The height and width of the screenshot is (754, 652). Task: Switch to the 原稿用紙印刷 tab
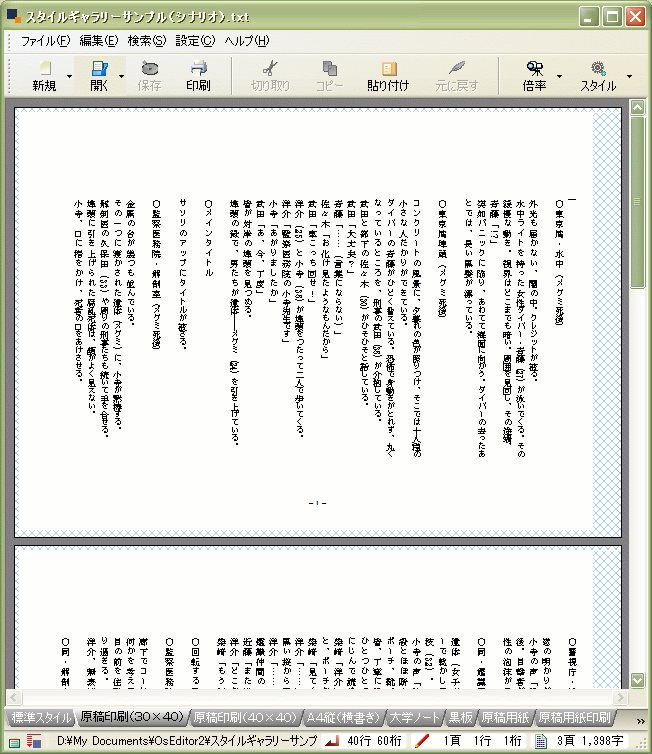[x=574, y=718]
